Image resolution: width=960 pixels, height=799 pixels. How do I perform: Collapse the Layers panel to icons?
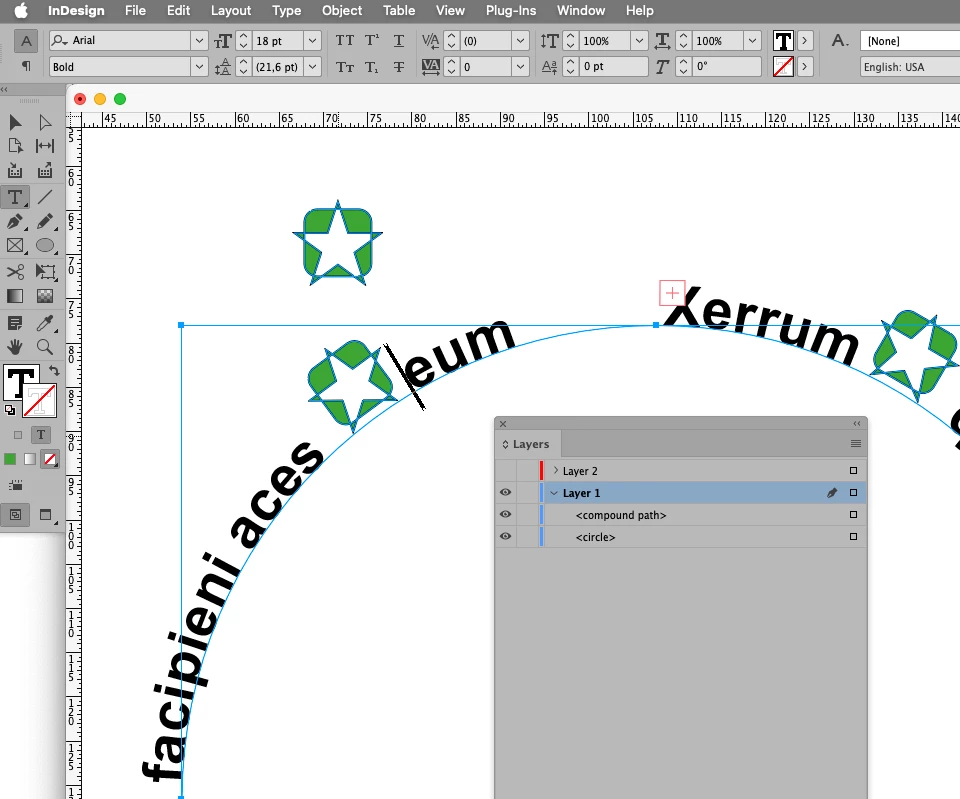pyautogui.click(x=857, y=424)
